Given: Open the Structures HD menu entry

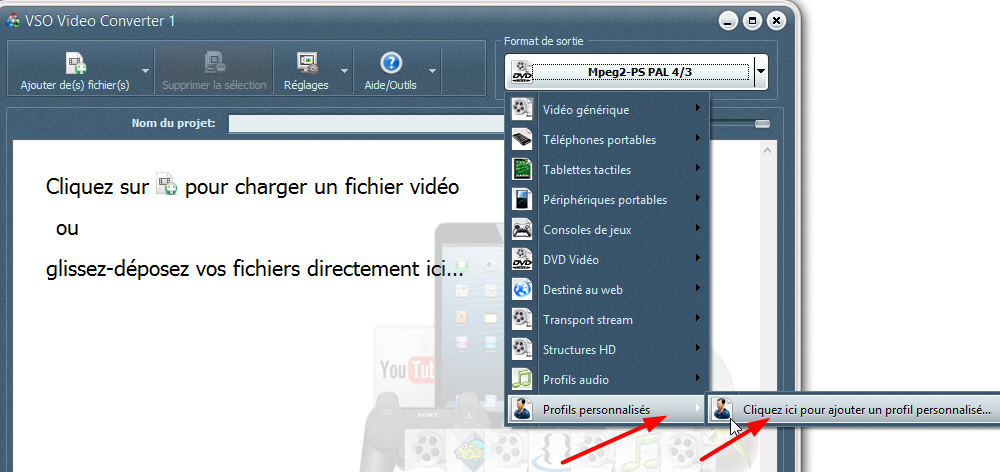Looking at the screenshot, I should pyautogui.click(x=608, y=350).
